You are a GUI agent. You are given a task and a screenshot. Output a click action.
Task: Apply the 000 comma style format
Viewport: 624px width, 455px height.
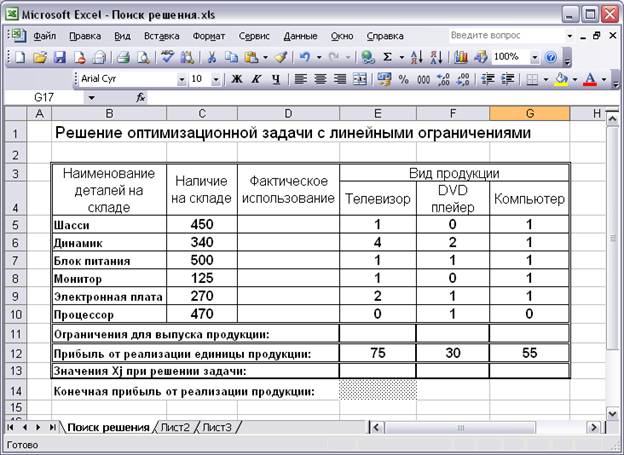point(423,79)
